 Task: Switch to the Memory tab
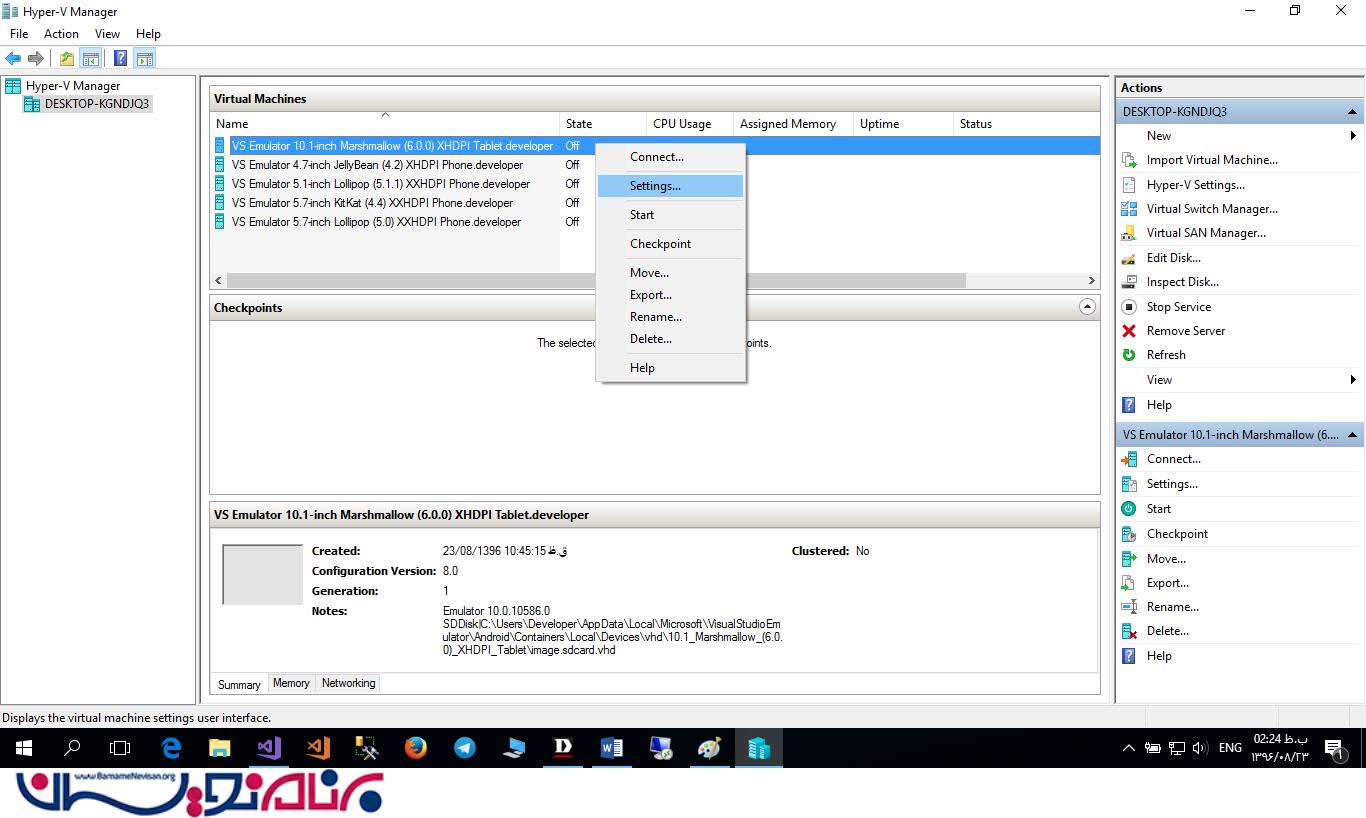point(291,683)
